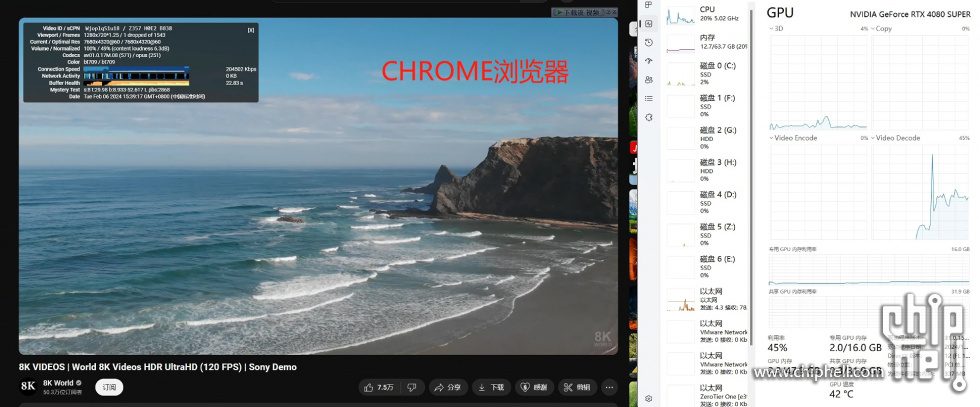Select 磁盘 4 (D:) in performance list
The width and height of the screenshot is (980, 407).
click(x=707, y=203)
